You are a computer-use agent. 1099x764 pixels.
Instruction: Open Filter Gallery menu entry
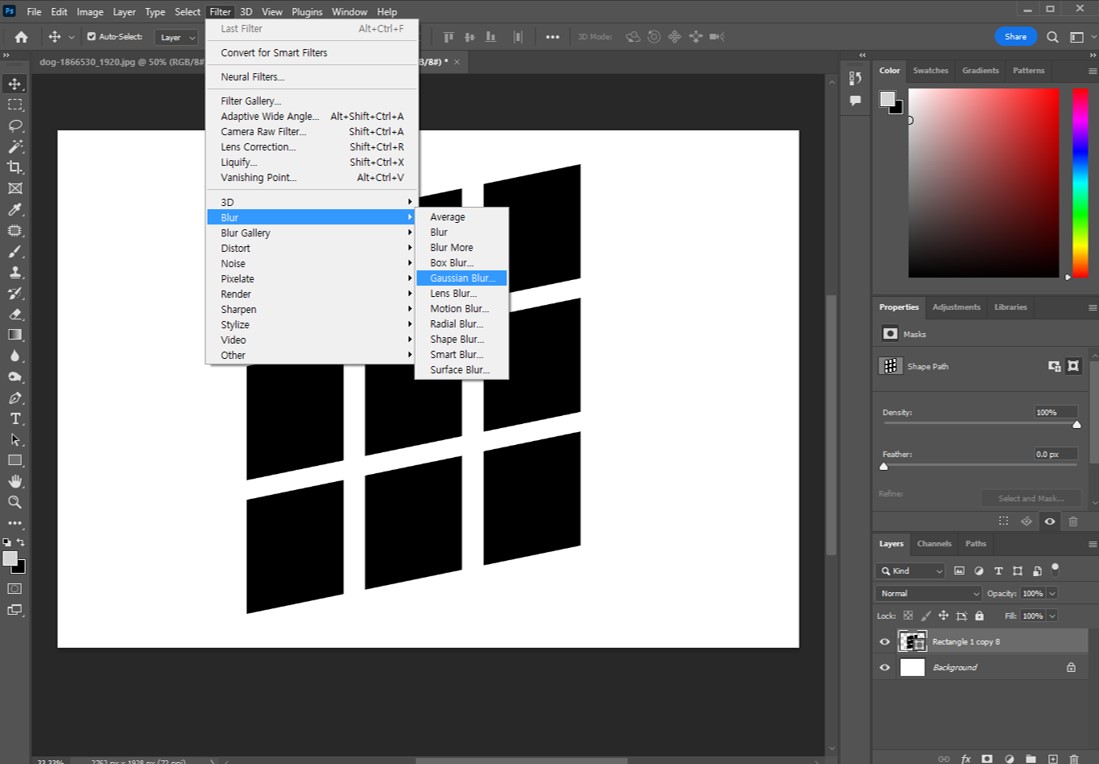click(x=312, y=101)
